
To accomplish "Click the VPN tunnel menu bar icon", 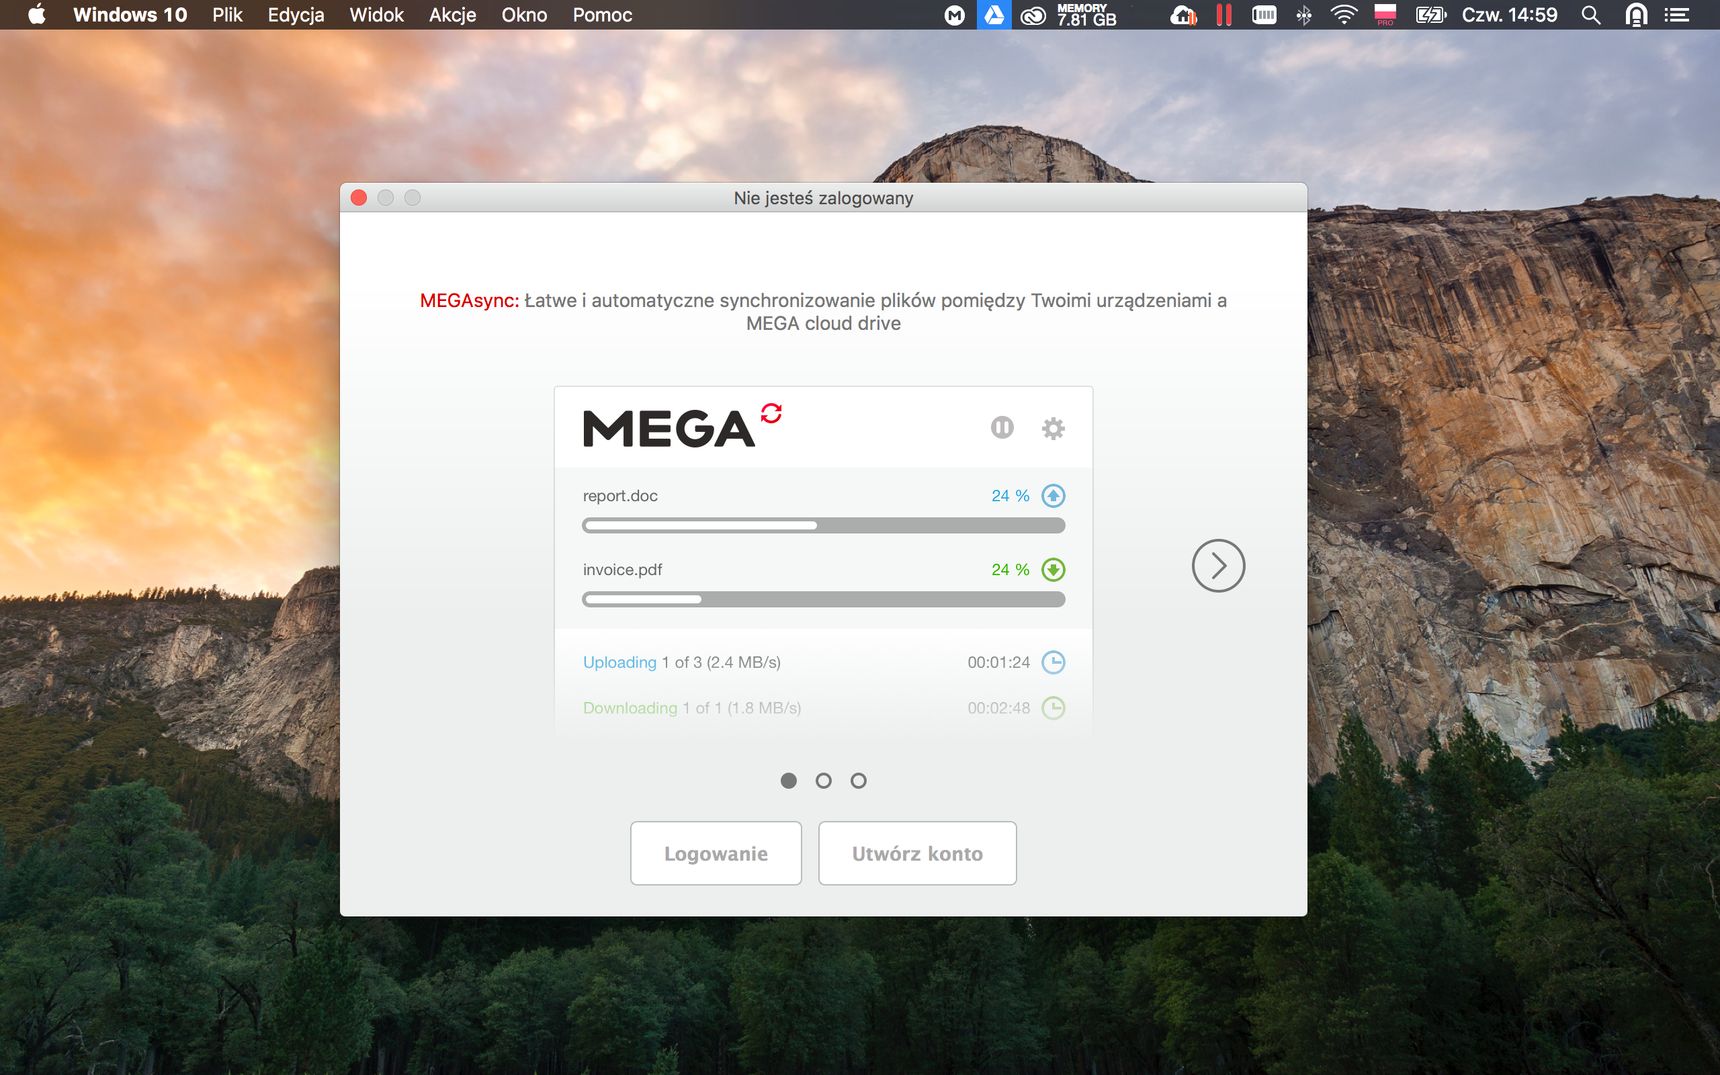I will pos(1636,15).
